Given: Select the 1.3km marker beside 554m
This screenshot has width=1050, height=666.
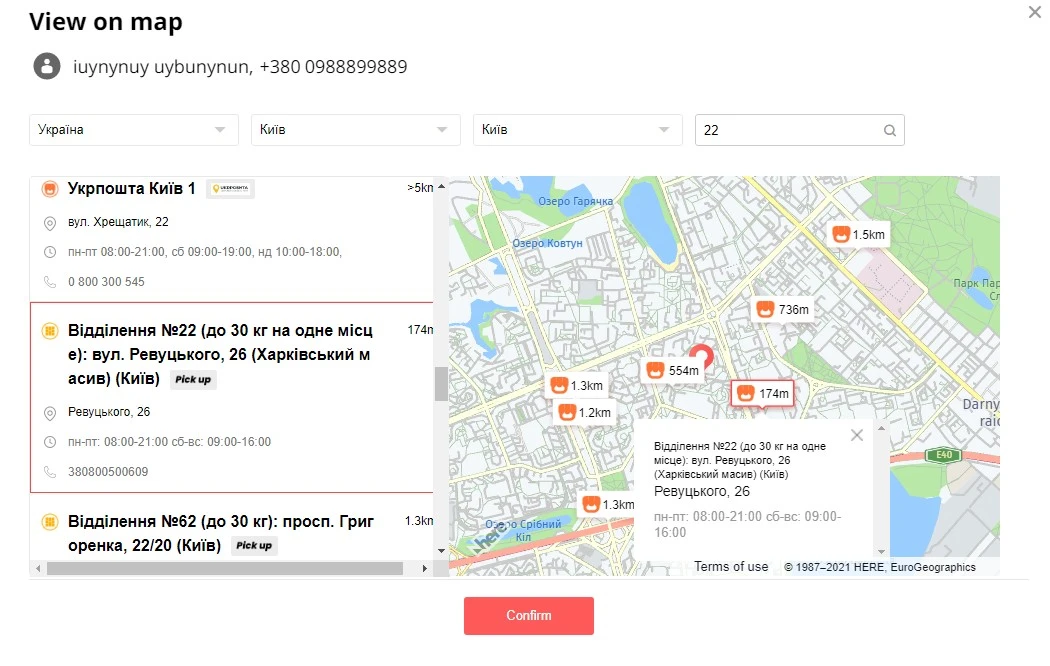Looking at the screenshot, I should (x=577, y=386).
